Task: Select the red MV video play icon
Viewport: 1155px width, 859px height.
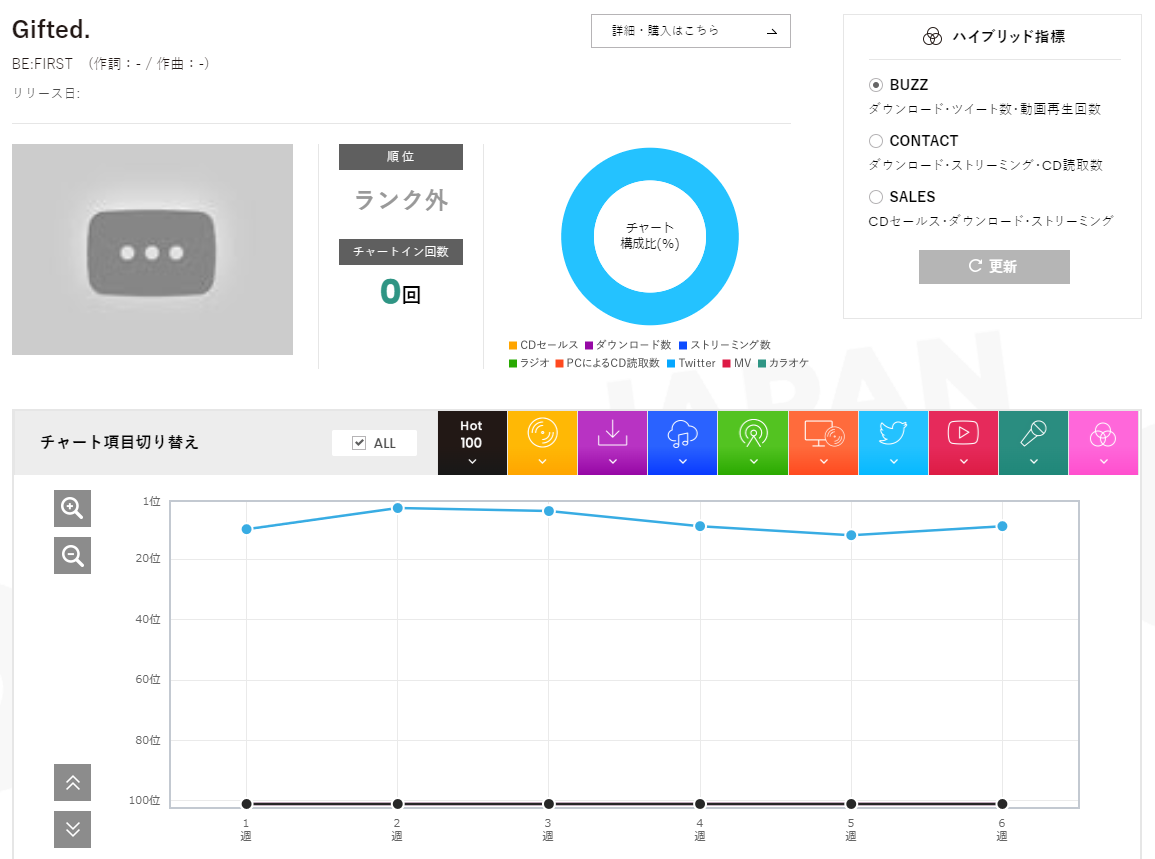Action: point(963,433)
